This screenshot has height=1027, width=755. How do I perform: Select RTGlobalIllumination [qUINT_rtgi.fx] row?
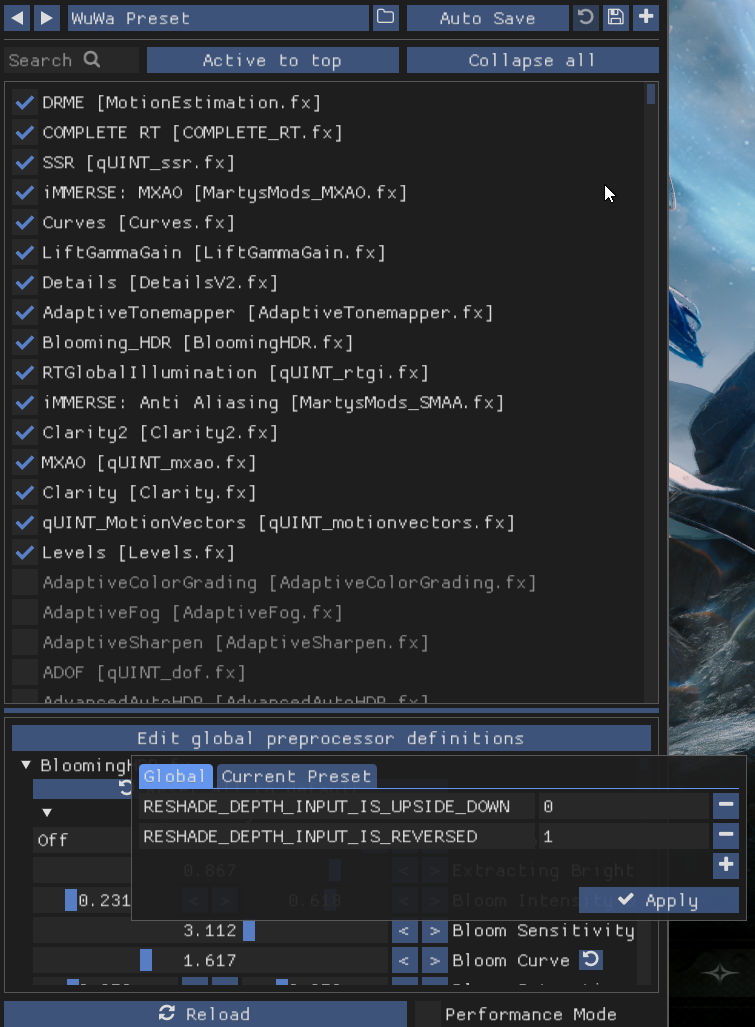(x=235, y=373)
